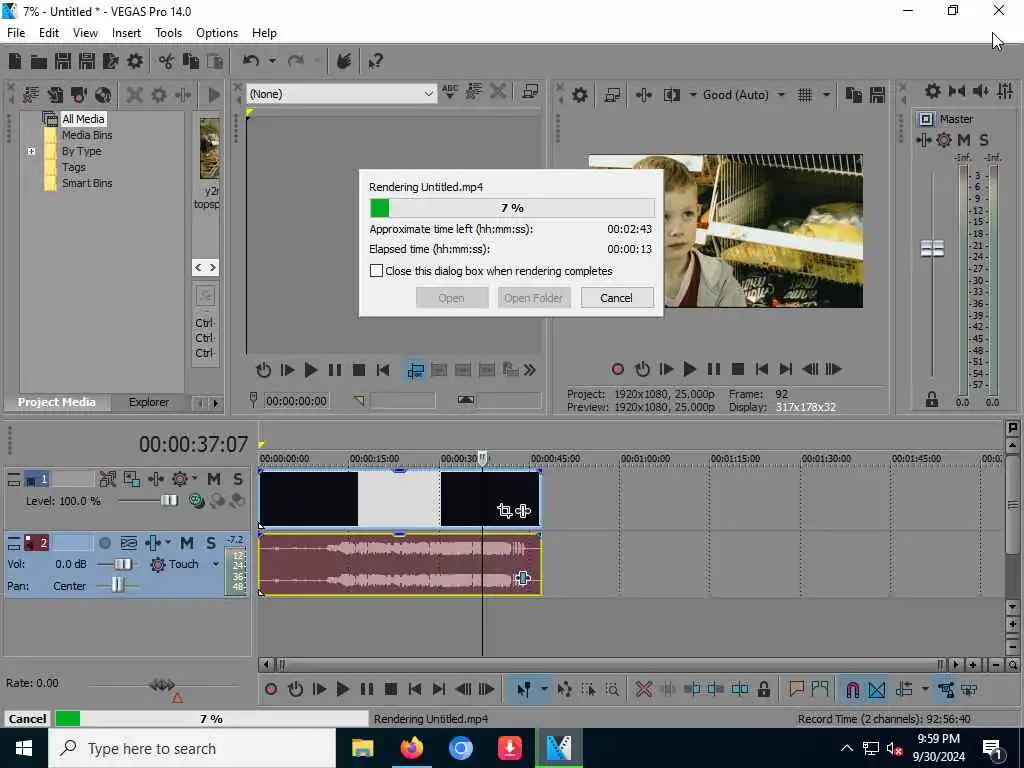Image resolution: width=1024 pixels, height=768 pixels.
Task: Toggle Master bus Mute M button
Action: [x=963, y=140]
